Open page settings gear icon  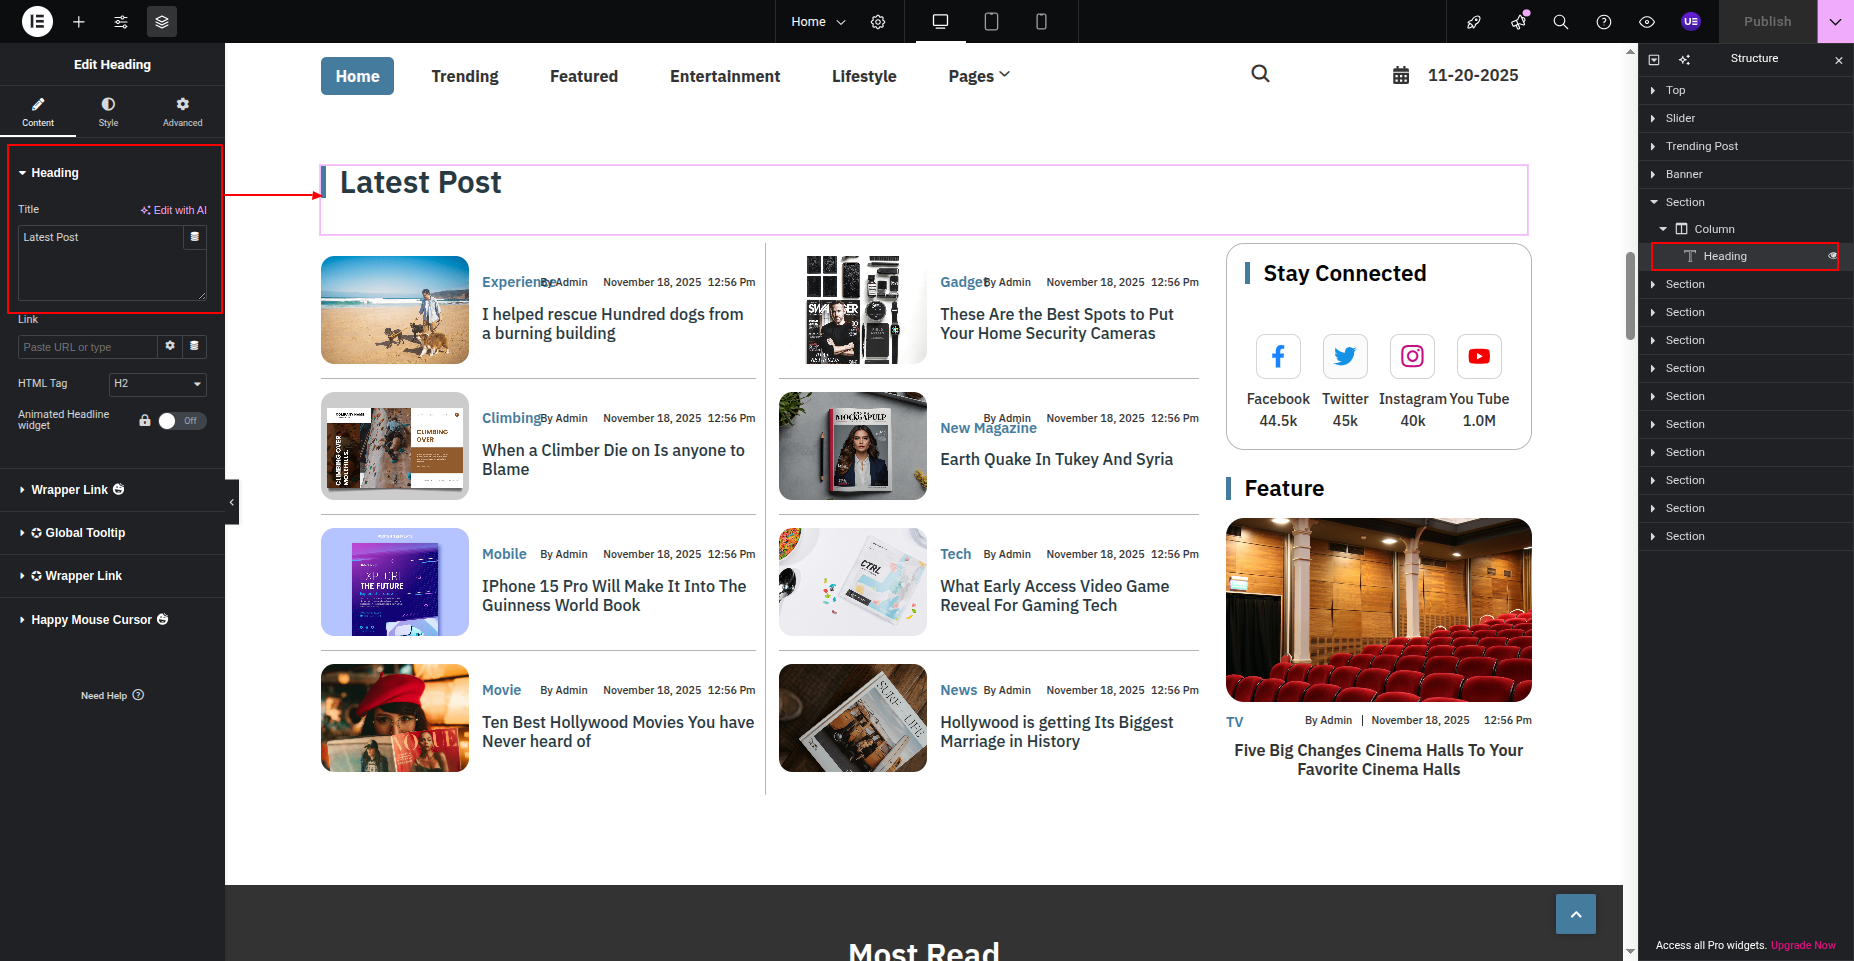point(878,22)
